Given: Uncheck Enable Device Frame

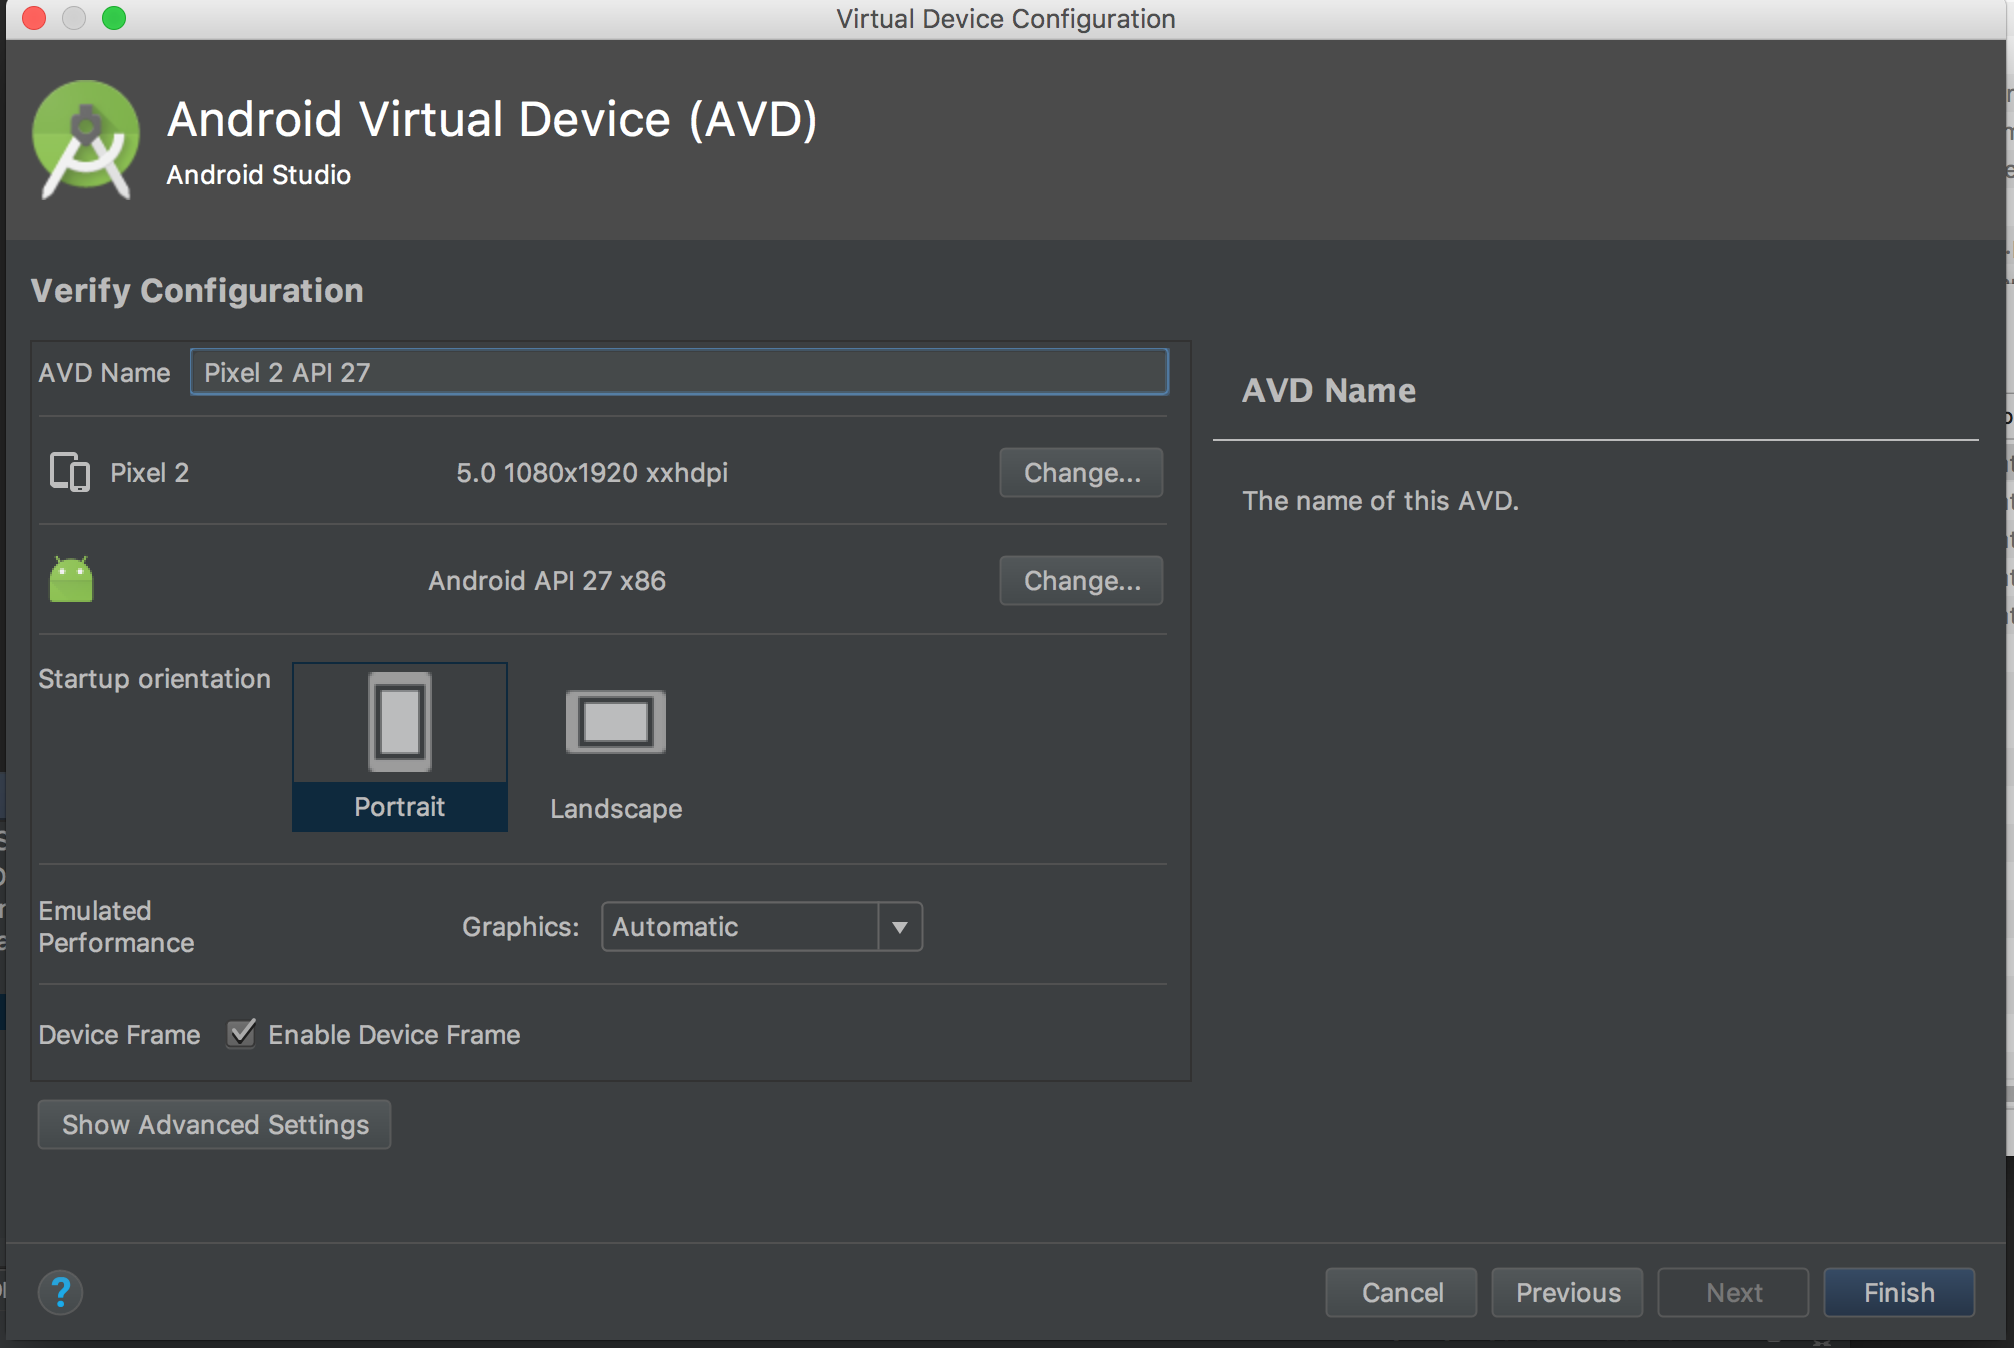Looking at the screenshot, I should tap(240, 1034).
